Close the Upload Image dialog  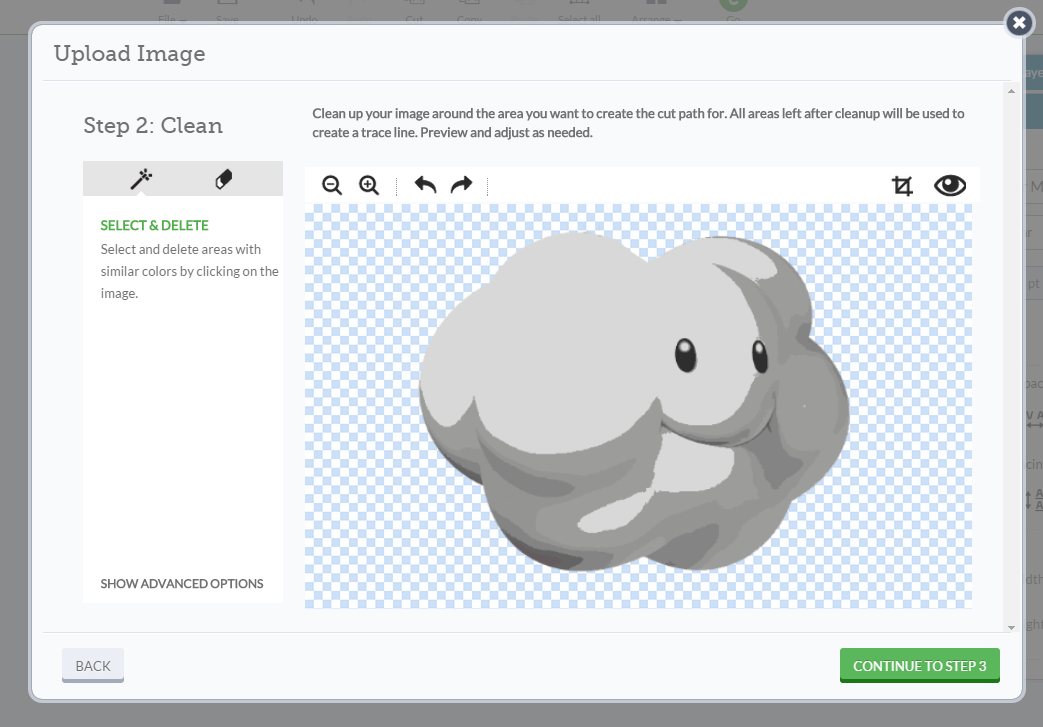pos(1019,23)
